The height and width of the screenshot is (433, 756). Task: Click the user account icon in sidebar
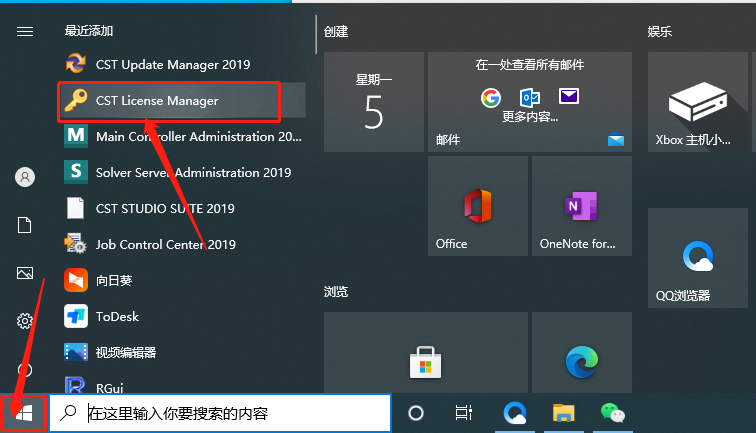tap(25, 177)
